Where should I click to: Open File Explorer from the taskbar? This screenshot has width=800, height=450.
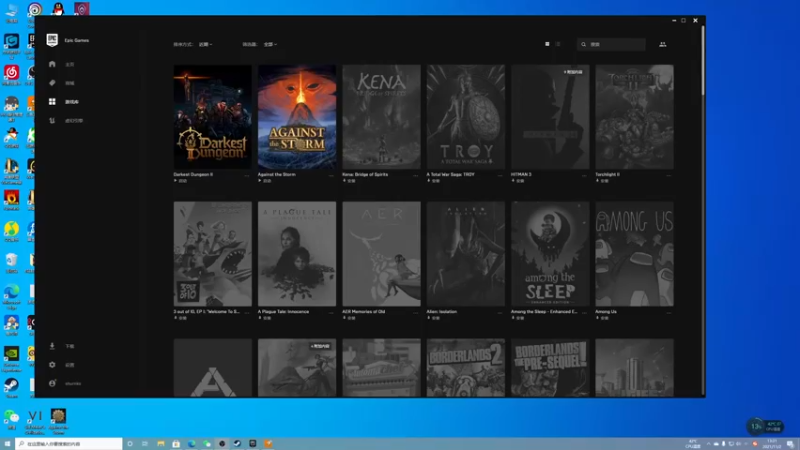(x=161, y=444)
